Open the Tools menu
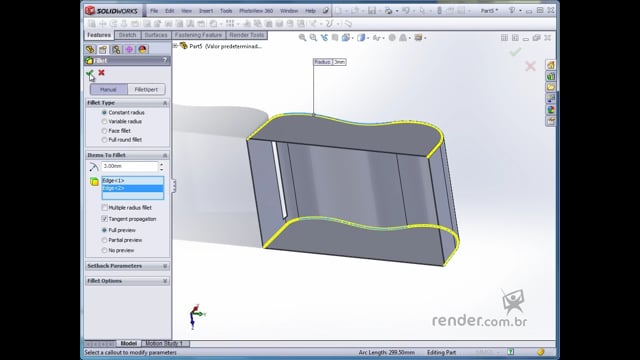This screenshot has width=640, height=360. tap(226, 11)
